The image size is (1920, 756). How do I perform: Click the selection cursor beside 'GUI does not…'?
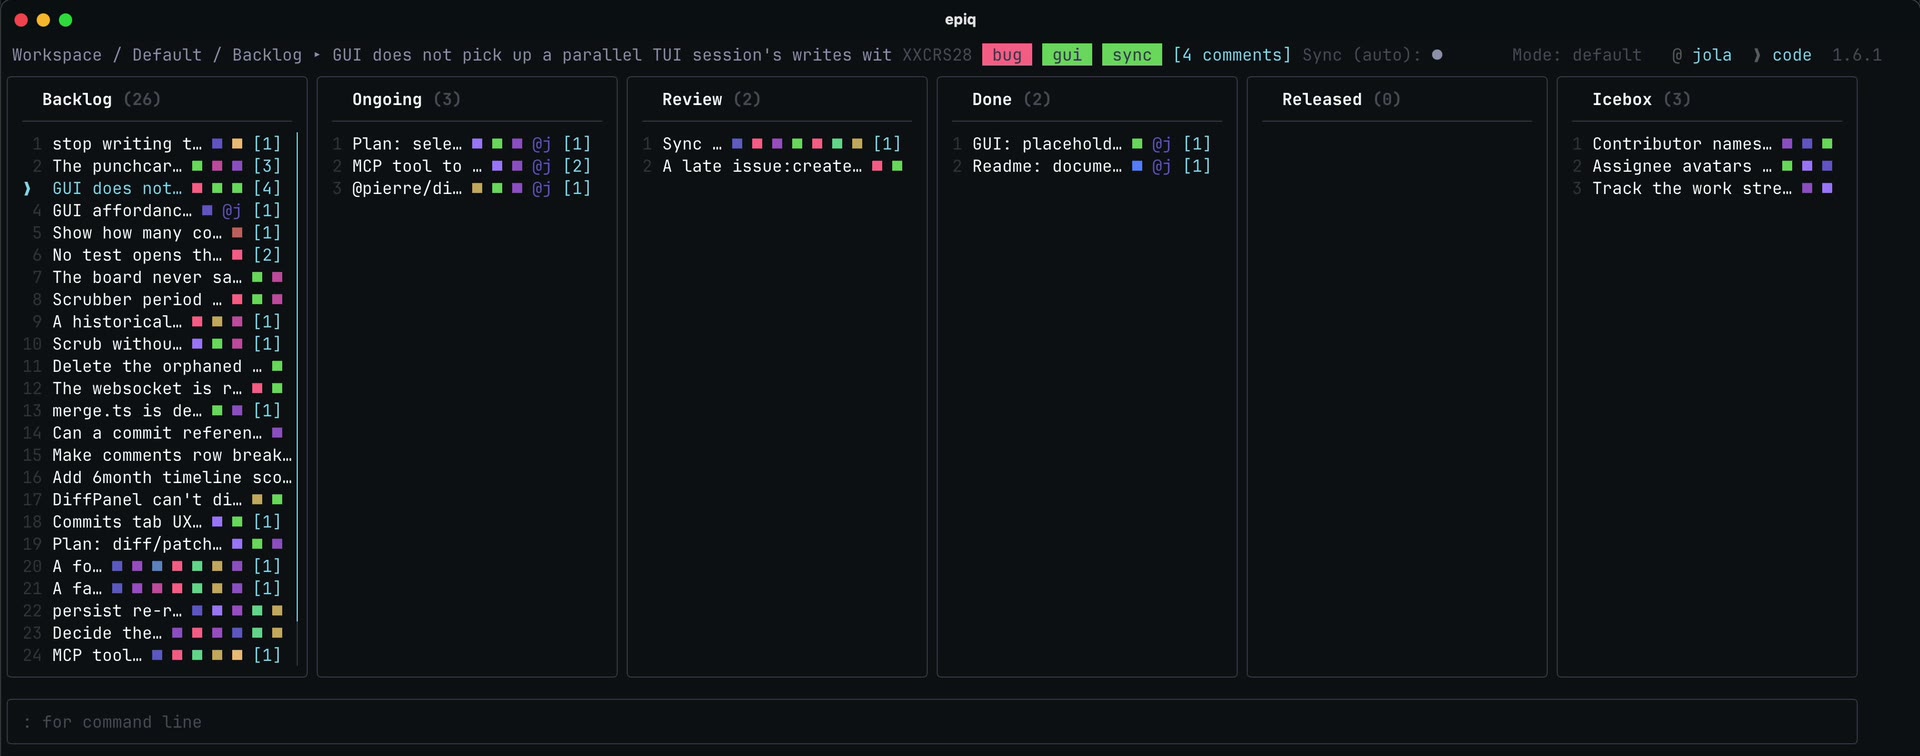[27, 188]
